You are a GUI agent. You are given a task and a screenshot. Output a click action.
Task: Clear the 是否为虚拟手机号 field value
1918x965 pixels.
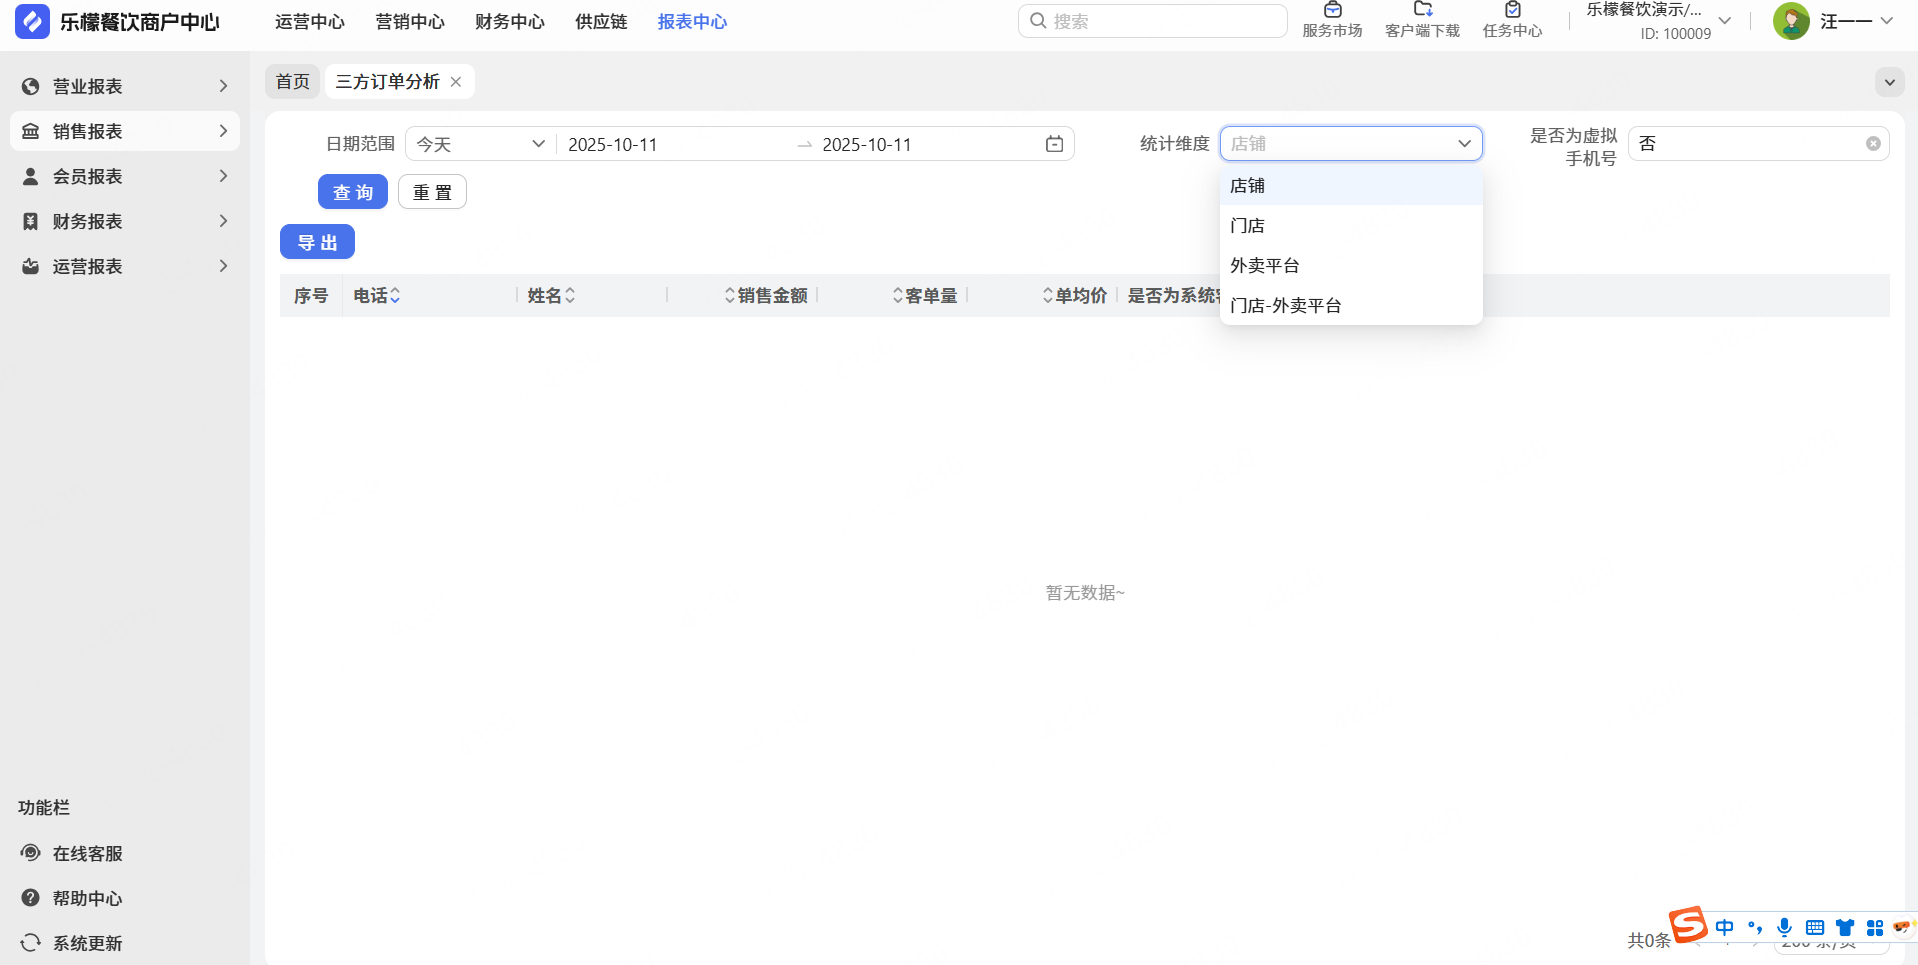pyautogui.click(x=1873, y=144)
